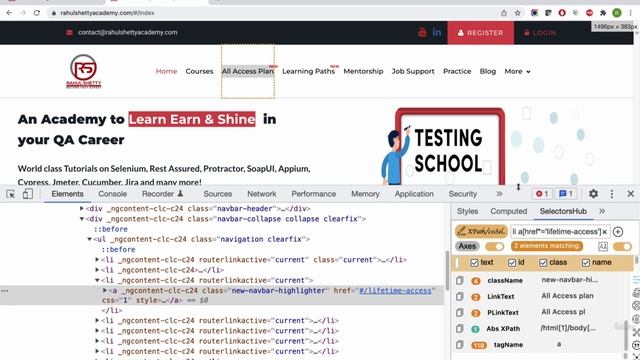Viewport: 640px width, 360px height.
Task: Open the ellipsis beside the selected DOM row
Action: (x=4, y=291)
